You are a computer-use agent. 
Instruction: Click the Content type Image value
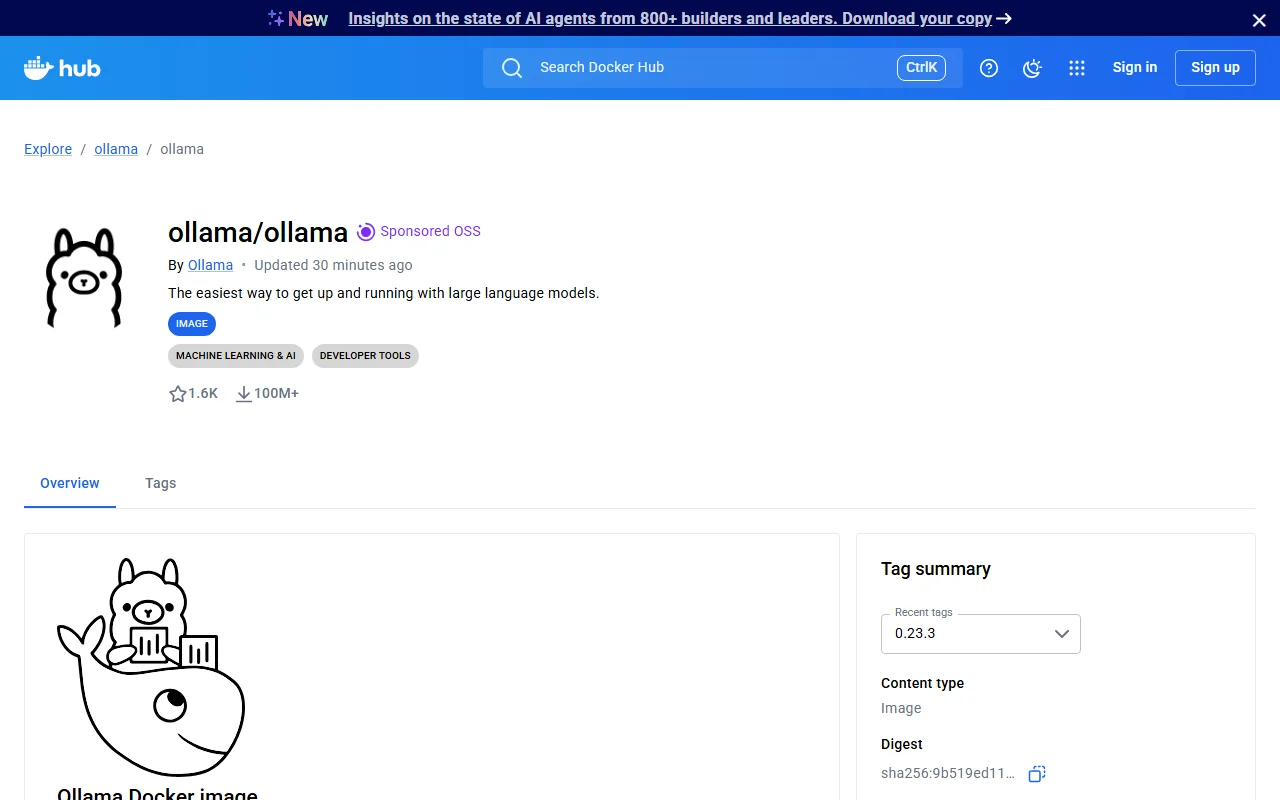click(x=901, y=708)
